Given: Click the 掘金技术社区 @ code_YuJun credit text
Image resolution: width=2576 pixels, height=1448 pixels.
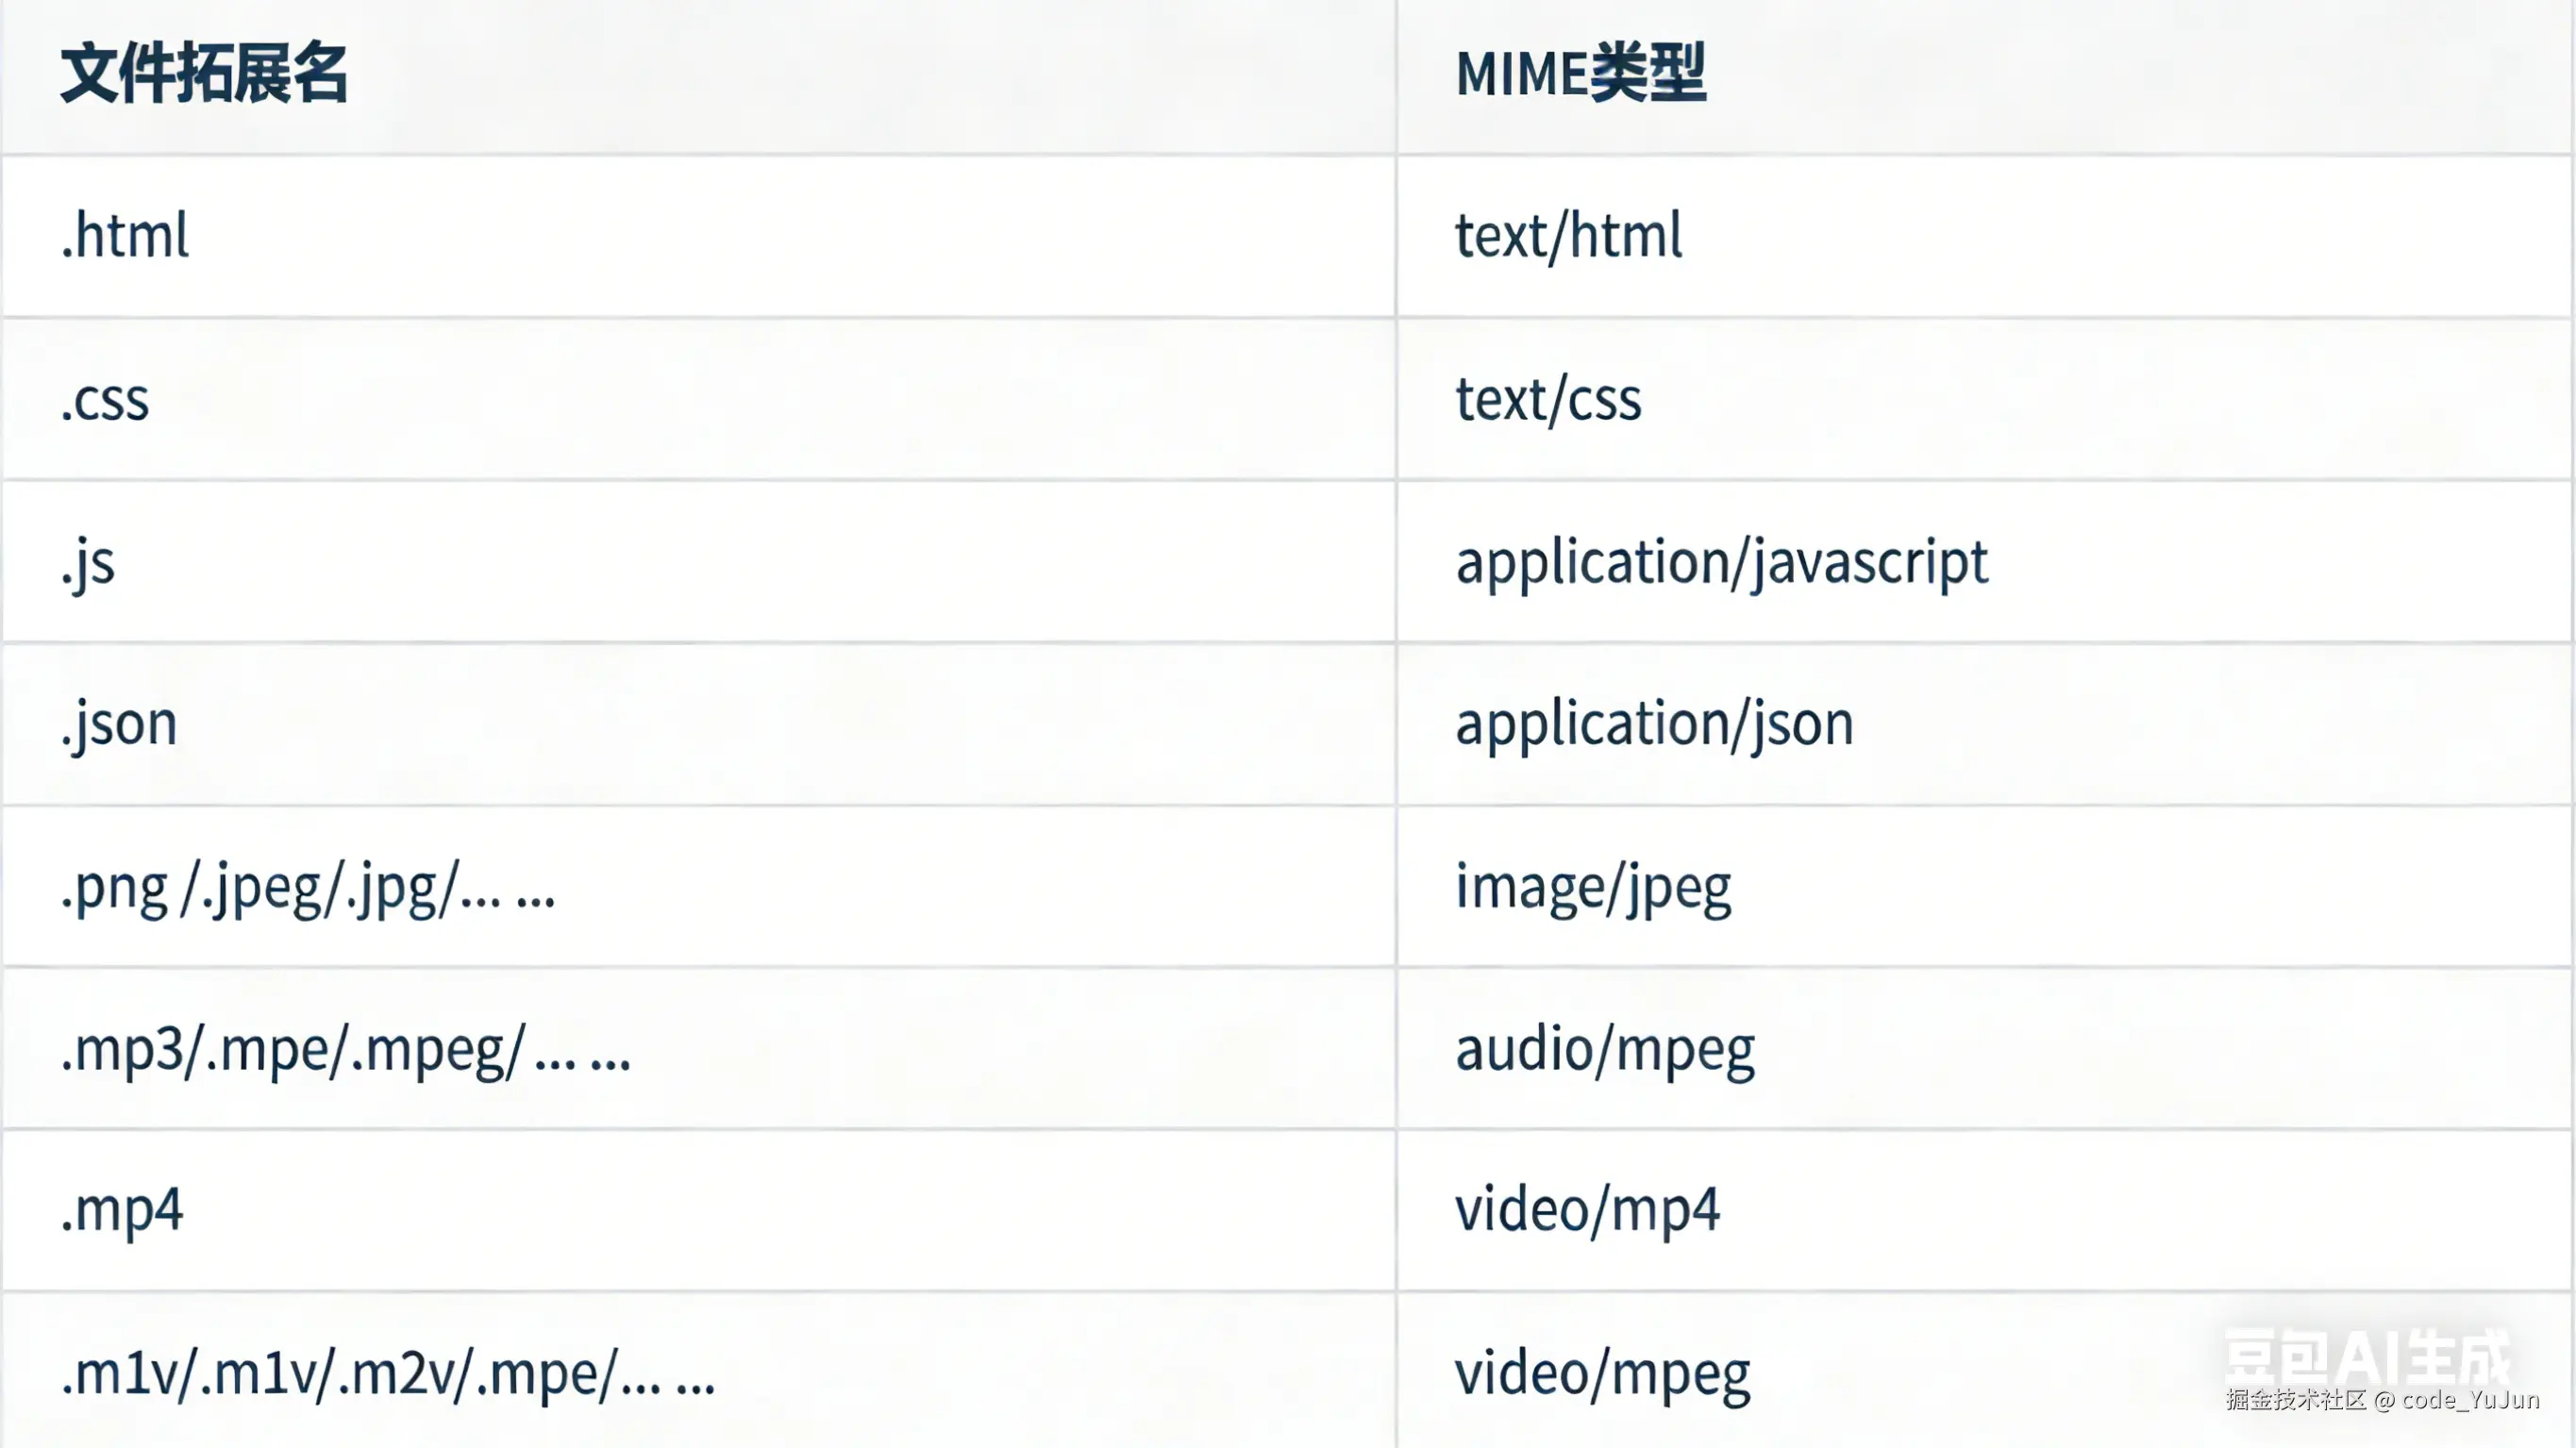Looking at the screenshot, I should tap(2382, 1400).
